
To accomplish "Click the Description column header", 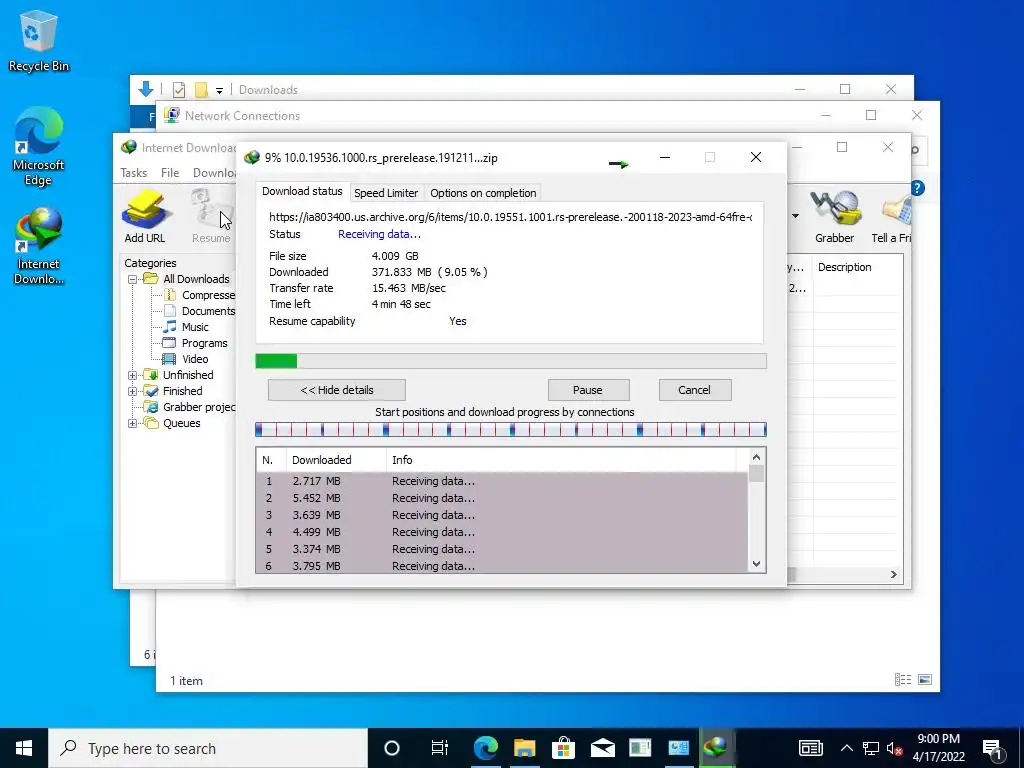I will point(857,267).
